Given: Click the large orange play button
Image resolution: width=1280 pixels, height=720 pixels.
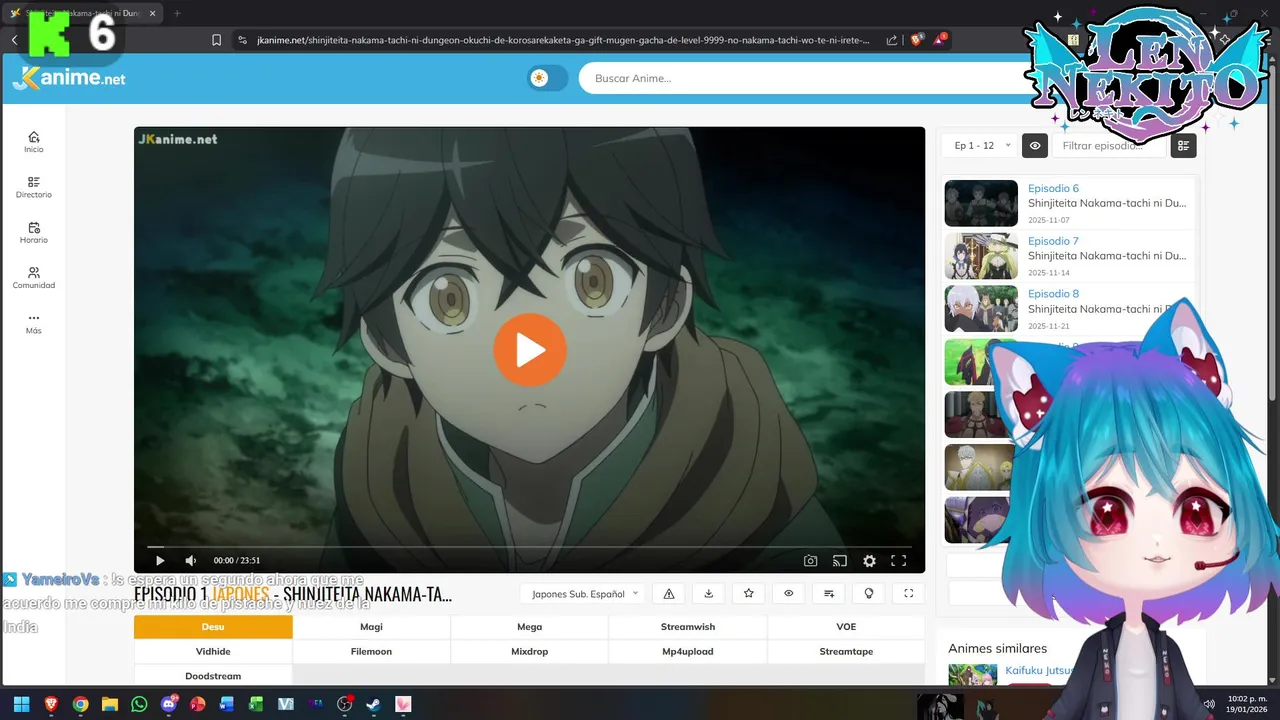Looking at the screenshot, I should click(530, 350).
